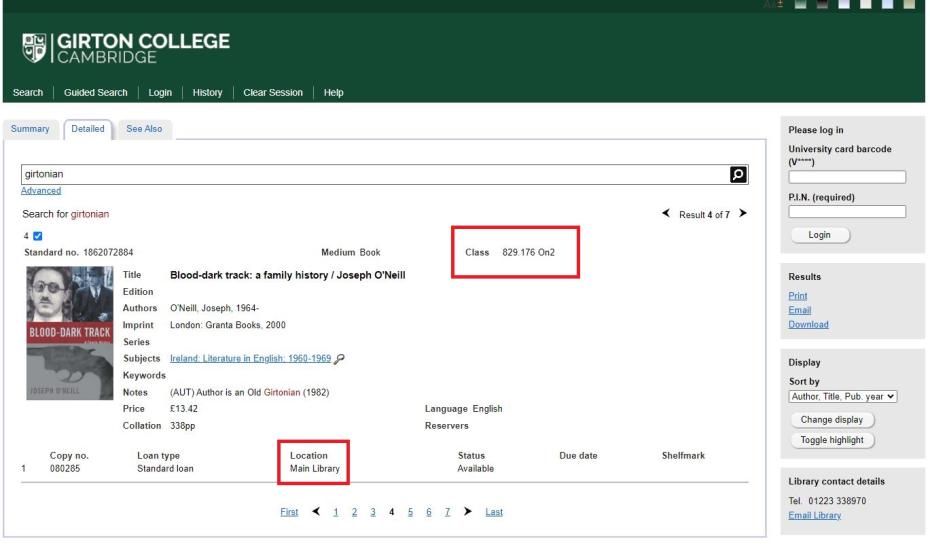Image resolution: width=930 pixels, height=547 pixels.
Task: Open the Guided Search menu item
Action: [x=96, y=93]
